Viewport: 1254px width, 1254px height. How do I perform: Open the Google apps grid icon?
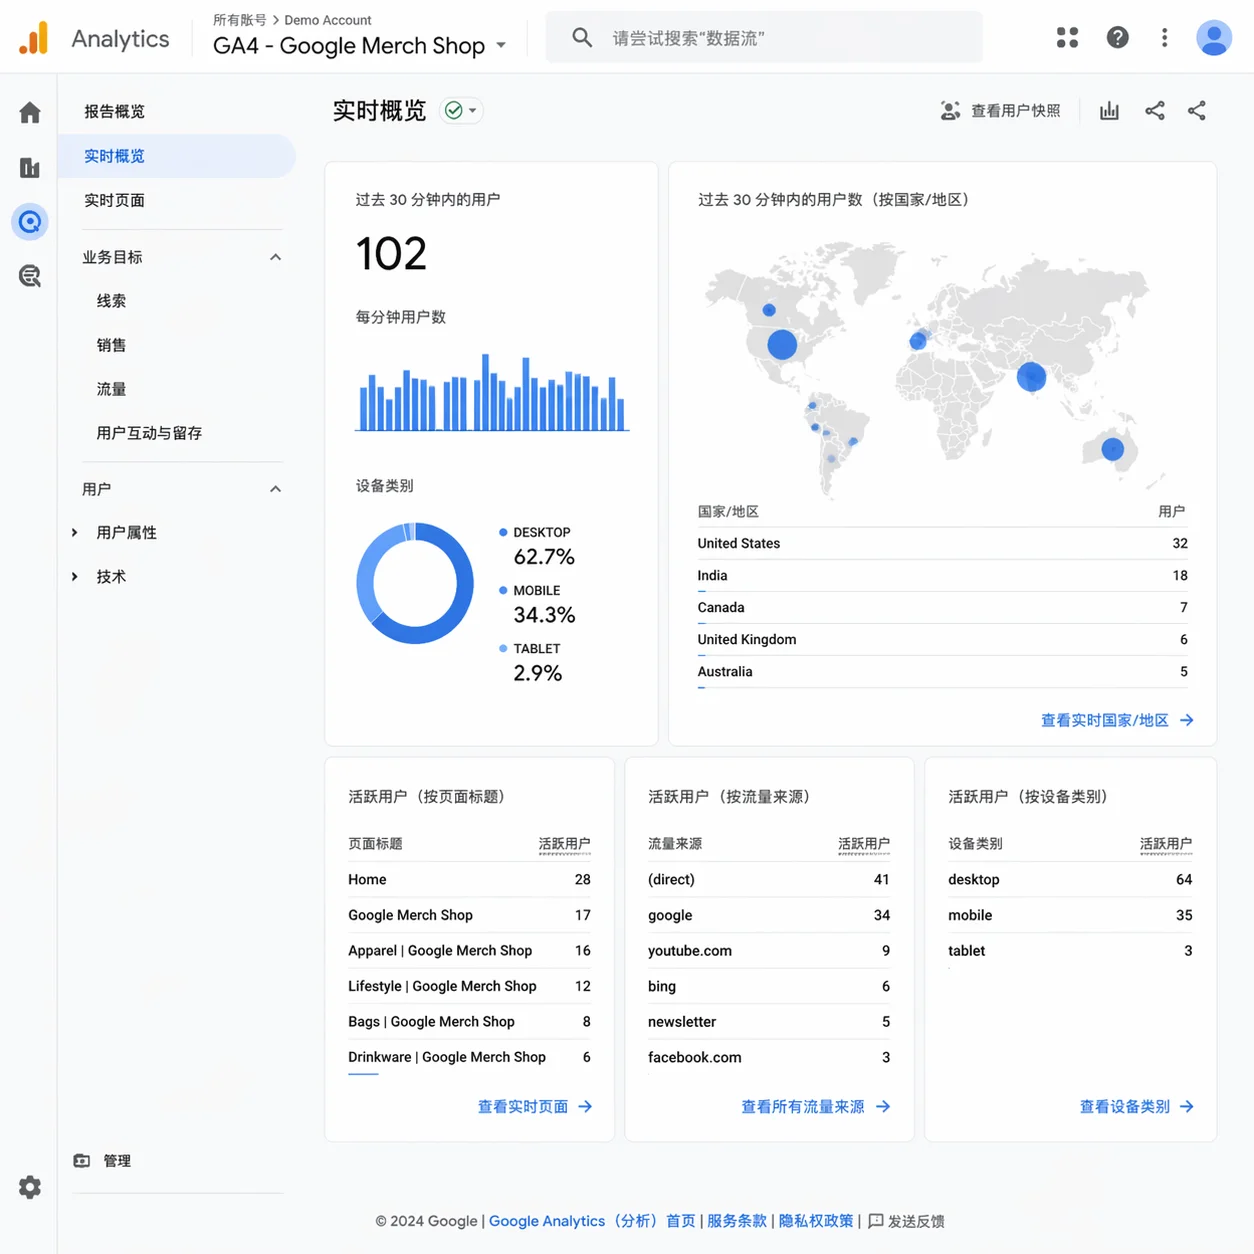tap(1067, 37)
